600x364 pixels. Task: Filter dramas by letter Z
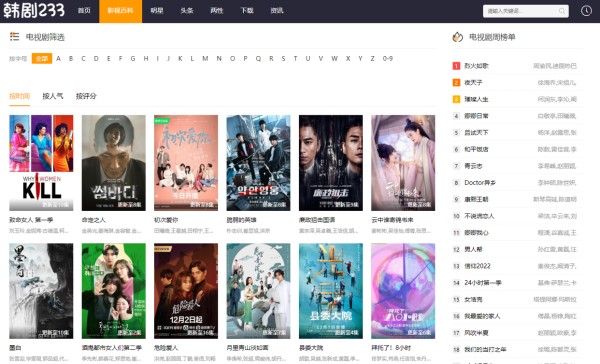click(x=372, y=59)
